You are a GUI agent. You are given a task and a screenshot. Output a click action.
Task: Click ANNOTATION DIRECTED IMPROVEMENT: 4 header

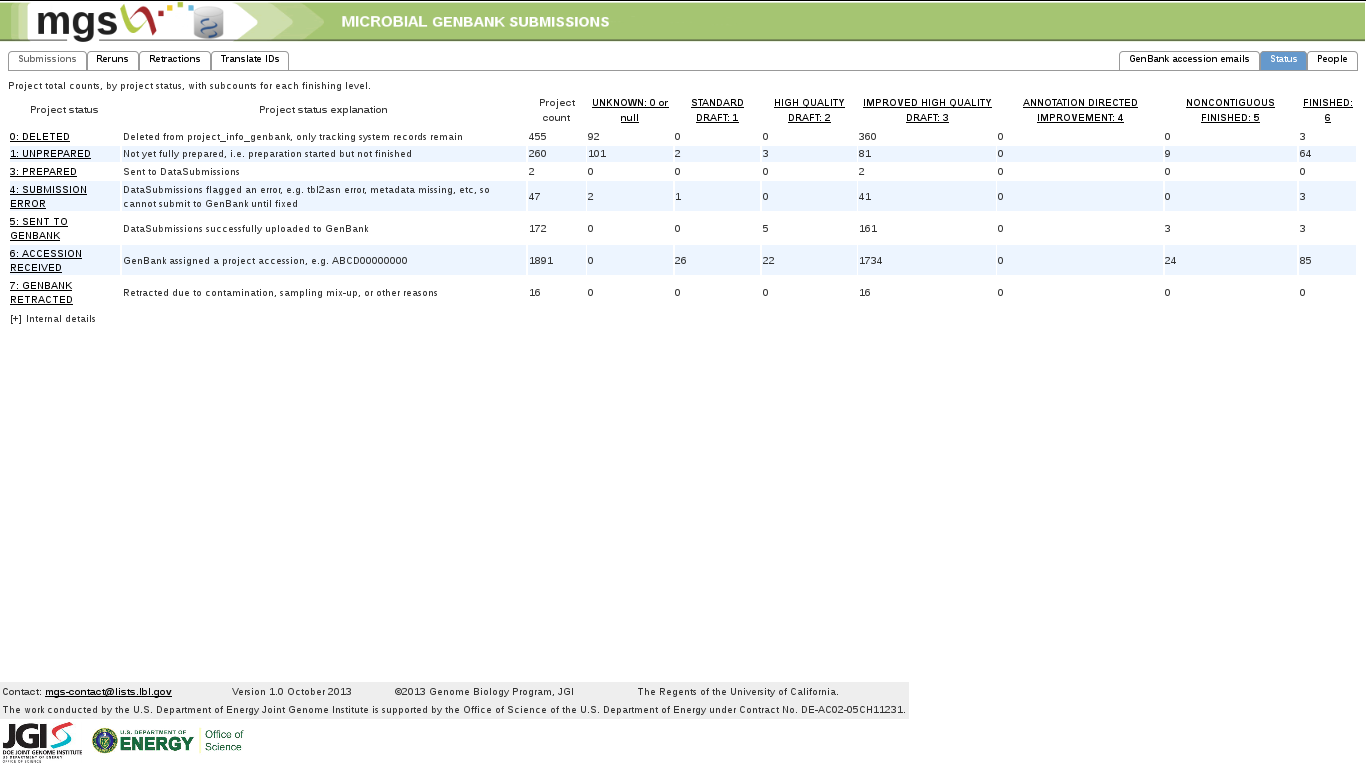[x=1080, y=110]
